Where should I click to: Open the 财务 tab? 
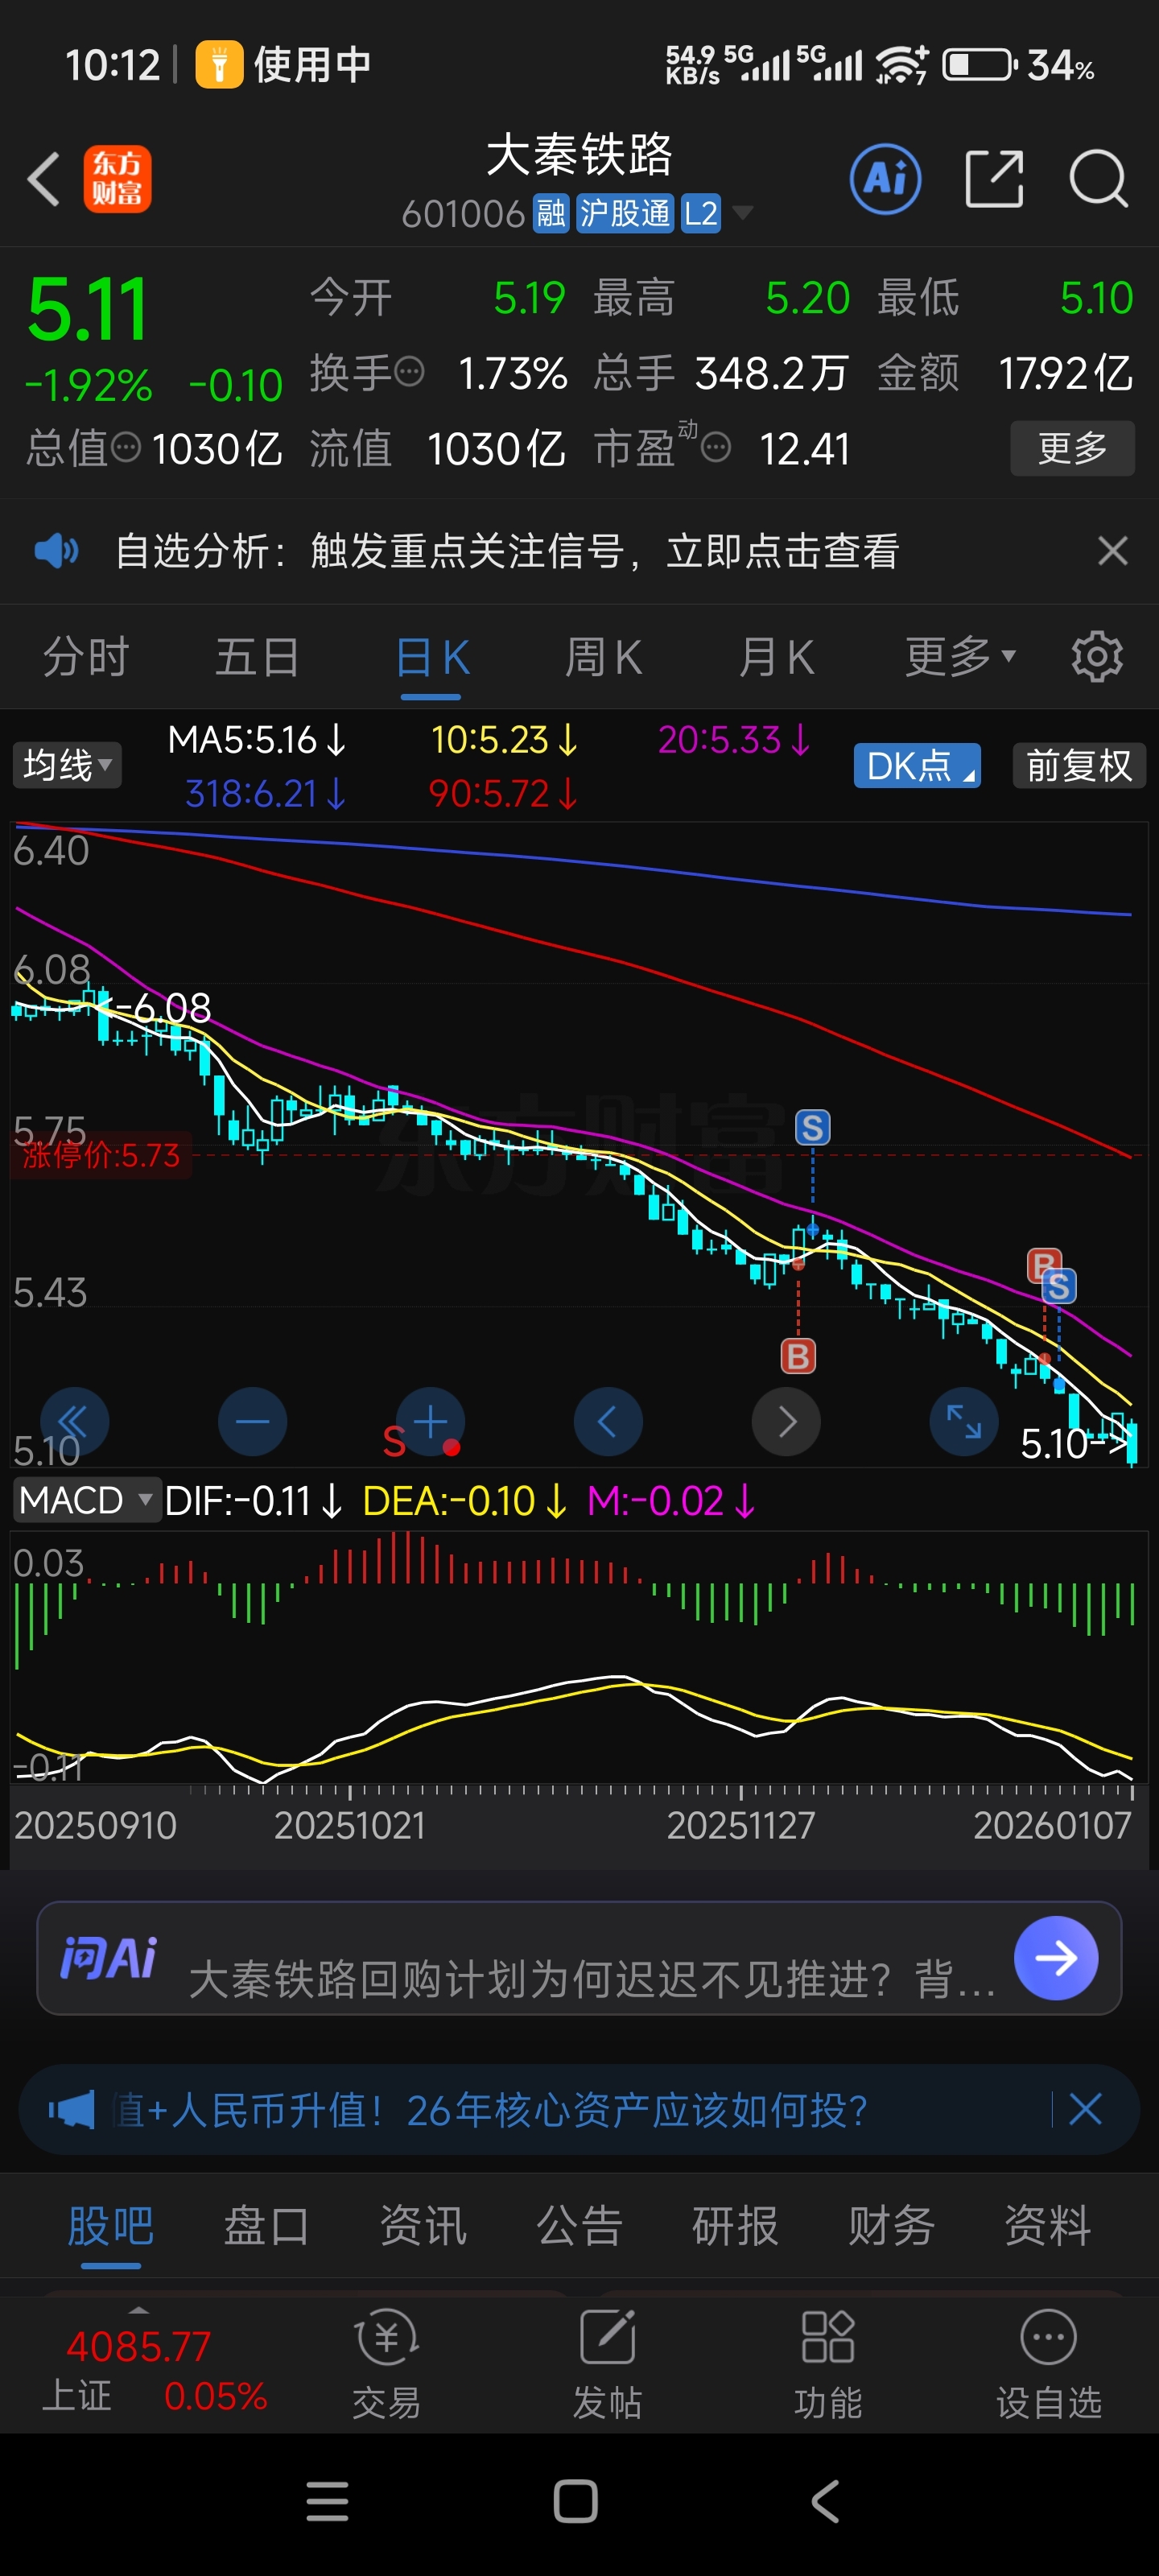pos(891,2226)
